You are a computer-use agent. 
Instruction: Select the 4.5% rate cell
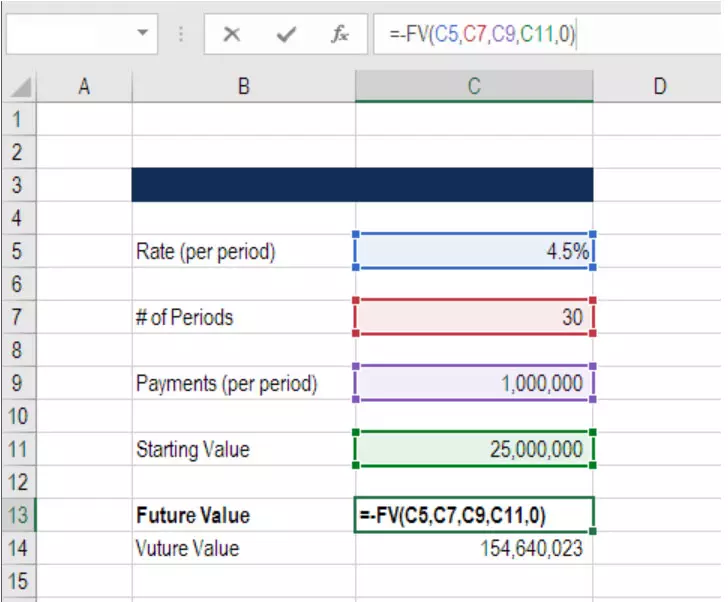(x=474, y=251)
